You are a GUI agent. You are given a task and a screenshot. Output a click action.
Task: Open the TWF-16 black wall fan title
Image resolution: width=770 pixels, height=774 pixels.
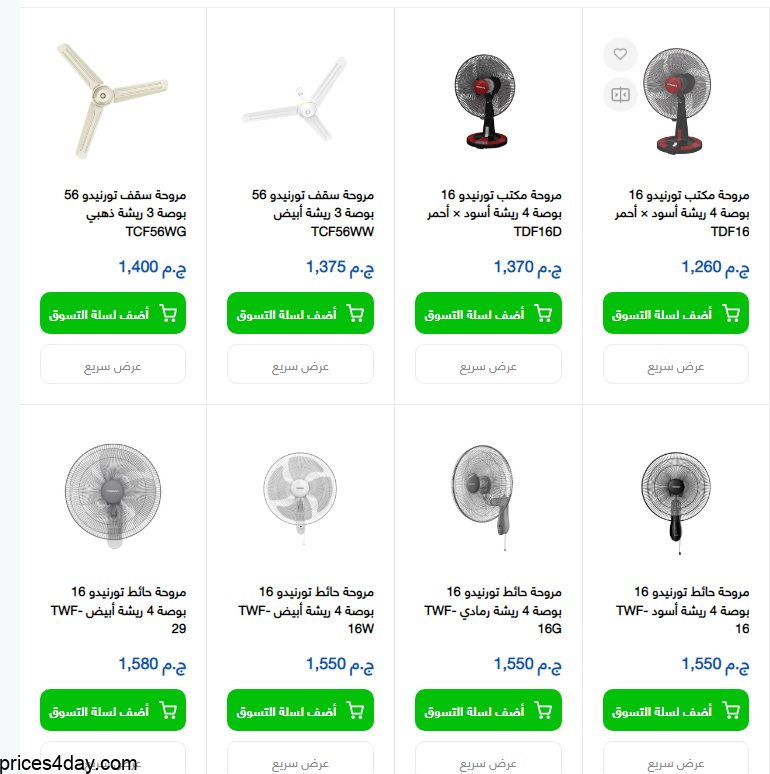click(683, 610)
